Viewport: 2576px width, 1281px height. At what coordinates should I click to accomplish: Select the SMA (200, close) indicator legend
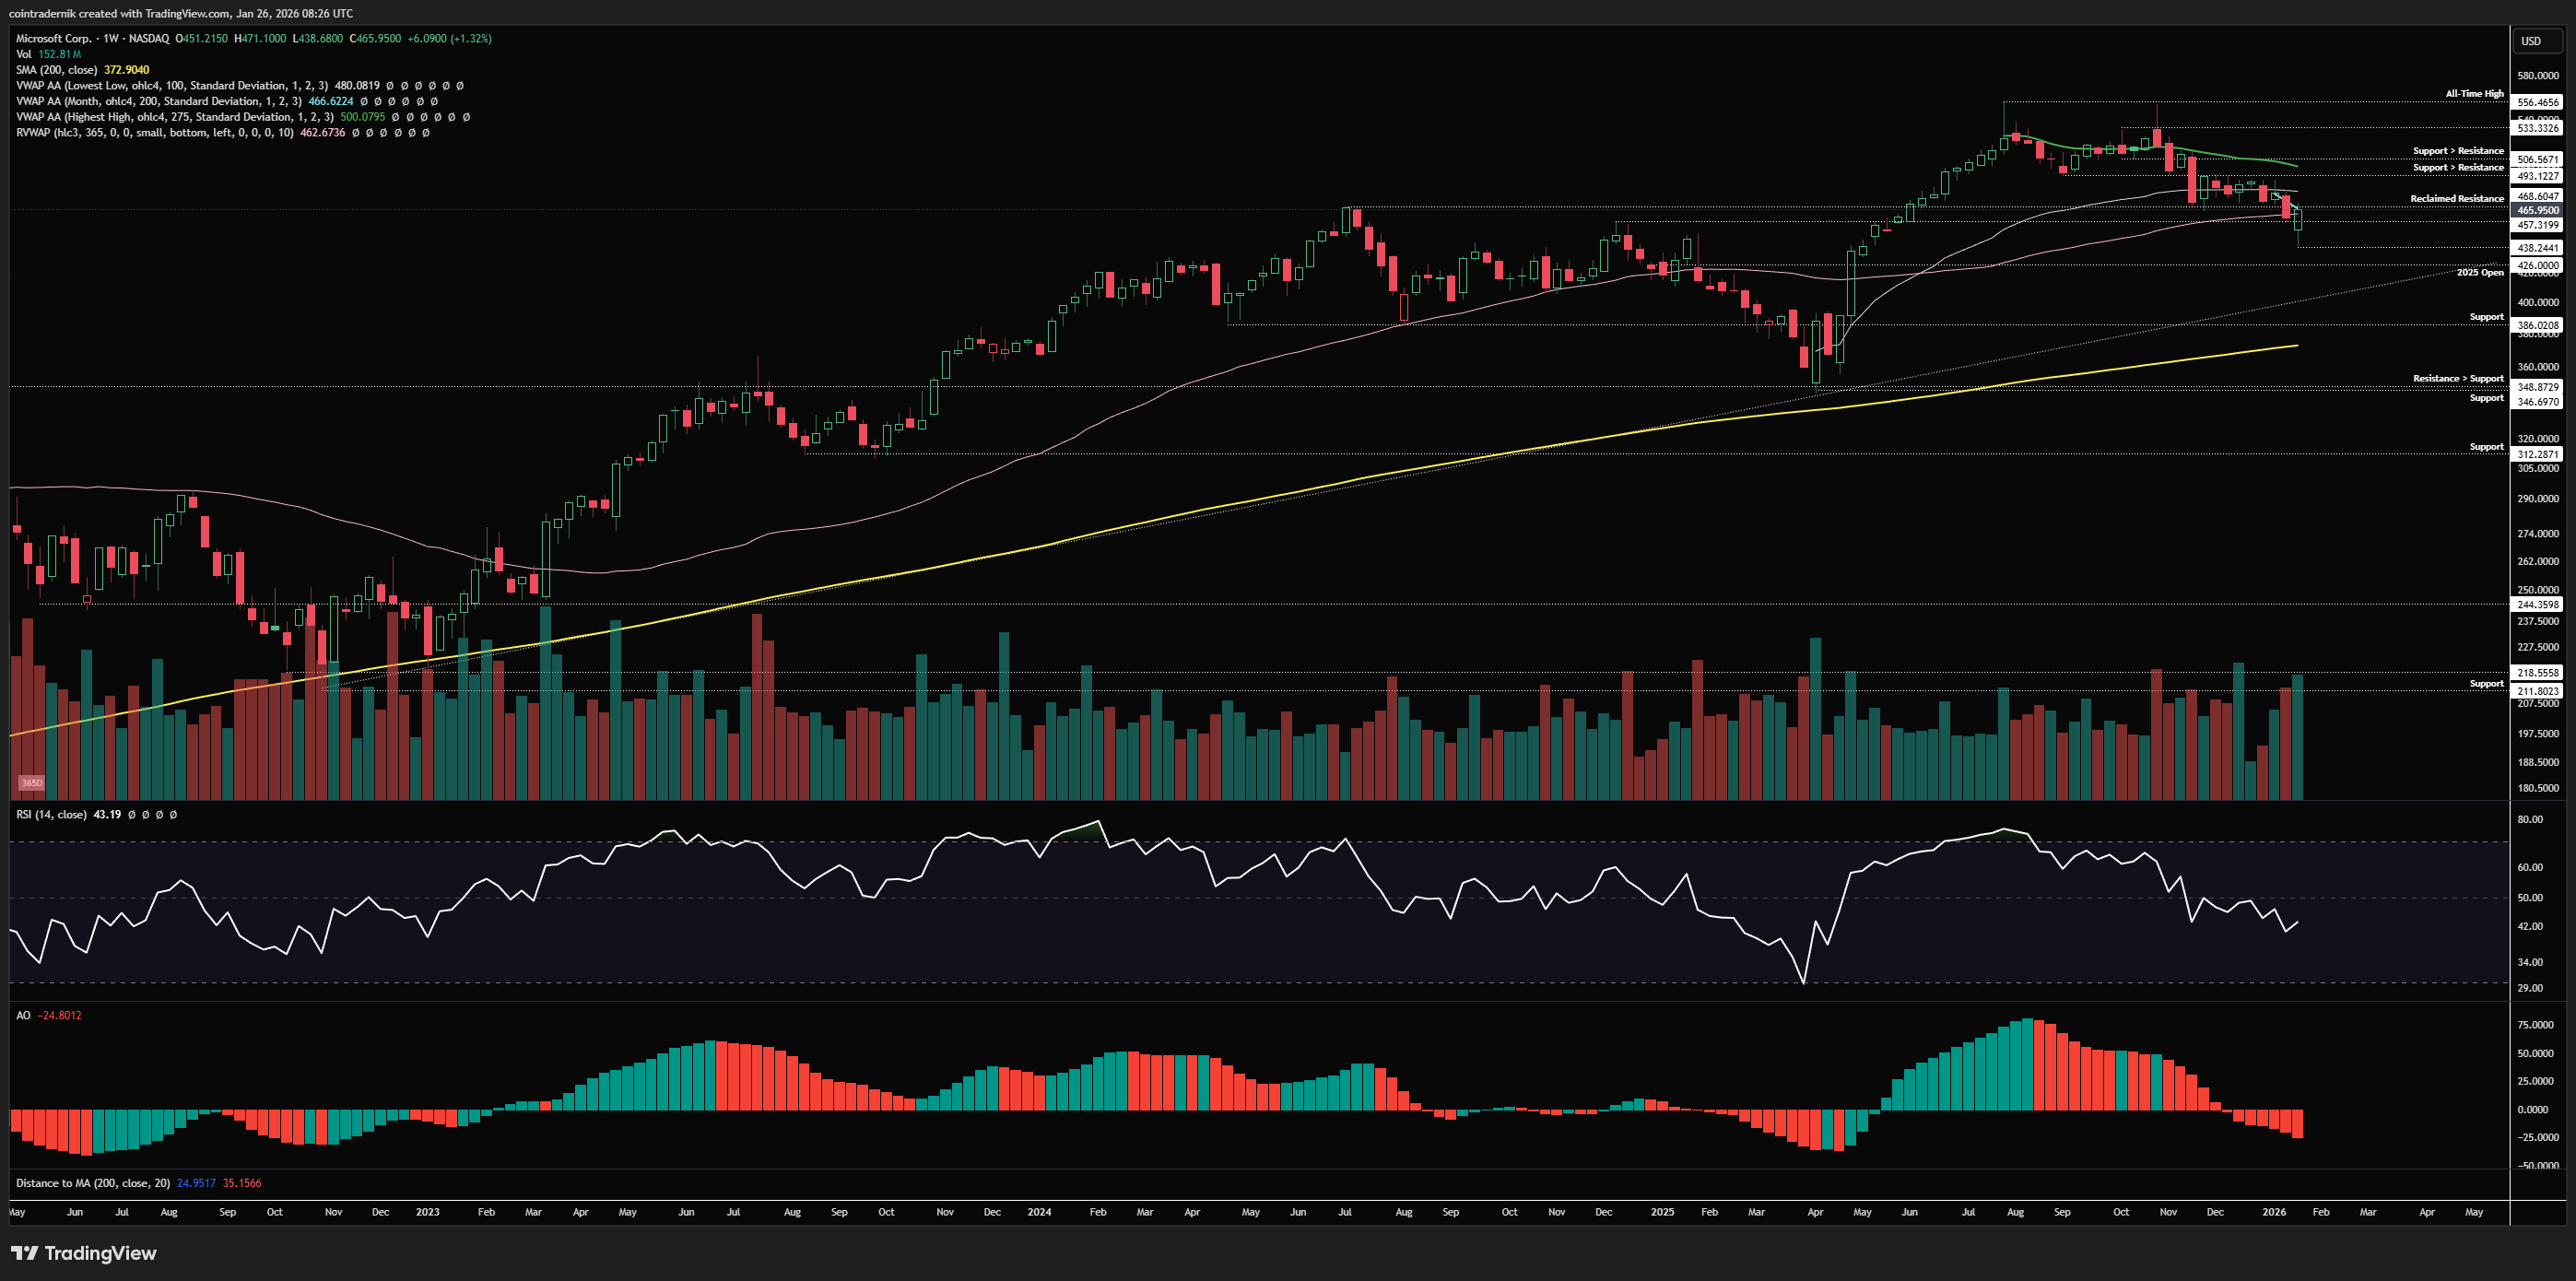tap(57, 70)
